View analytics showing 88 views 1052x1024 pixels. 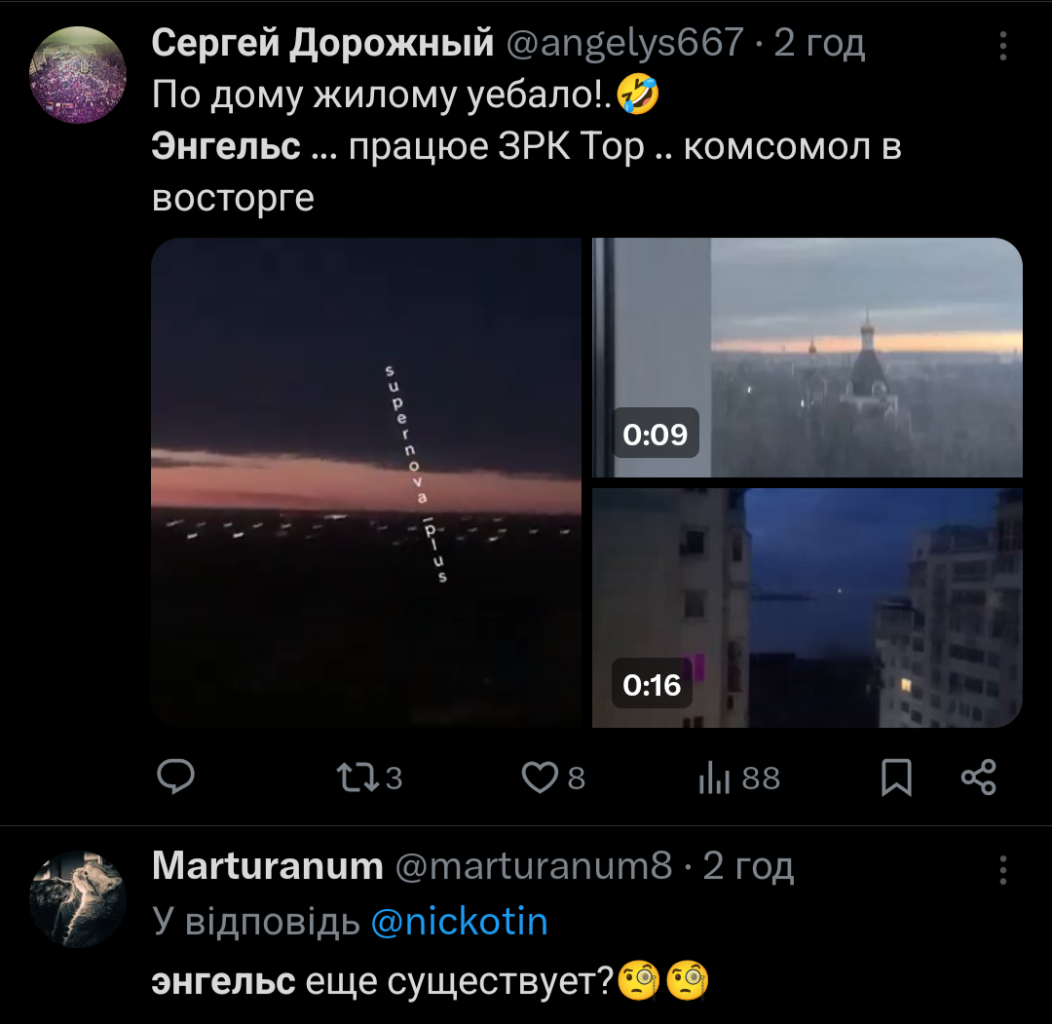pos(716,778)
